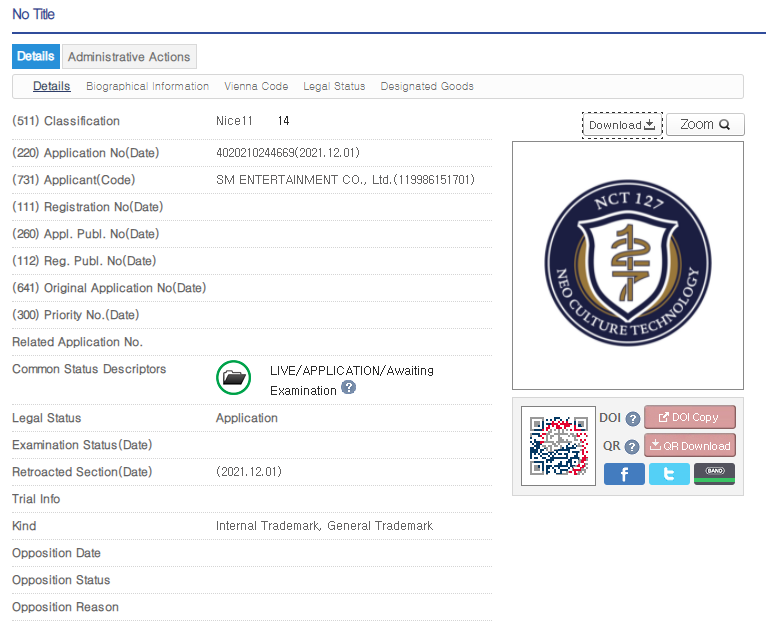Click the Nice11 classification value
The height and width of the screenshot is (643, 766).
click(234, 121)
